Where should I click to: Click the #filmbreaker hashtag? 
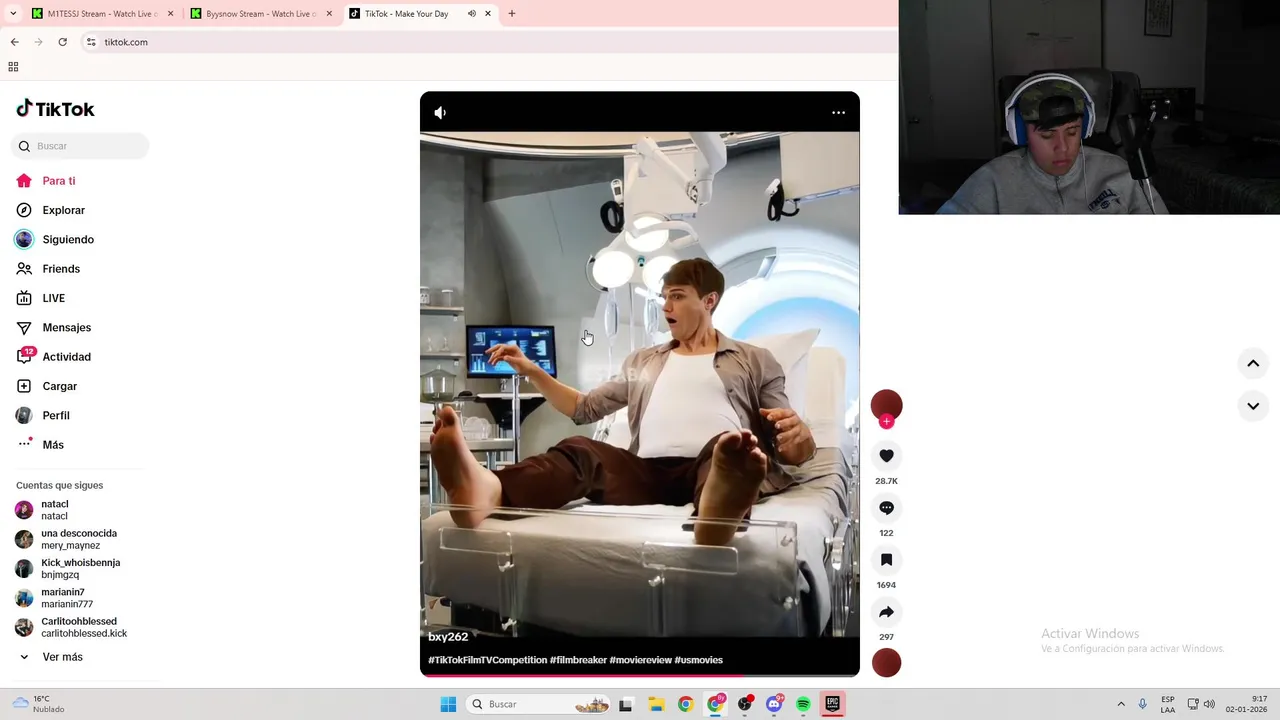point(578,660)
